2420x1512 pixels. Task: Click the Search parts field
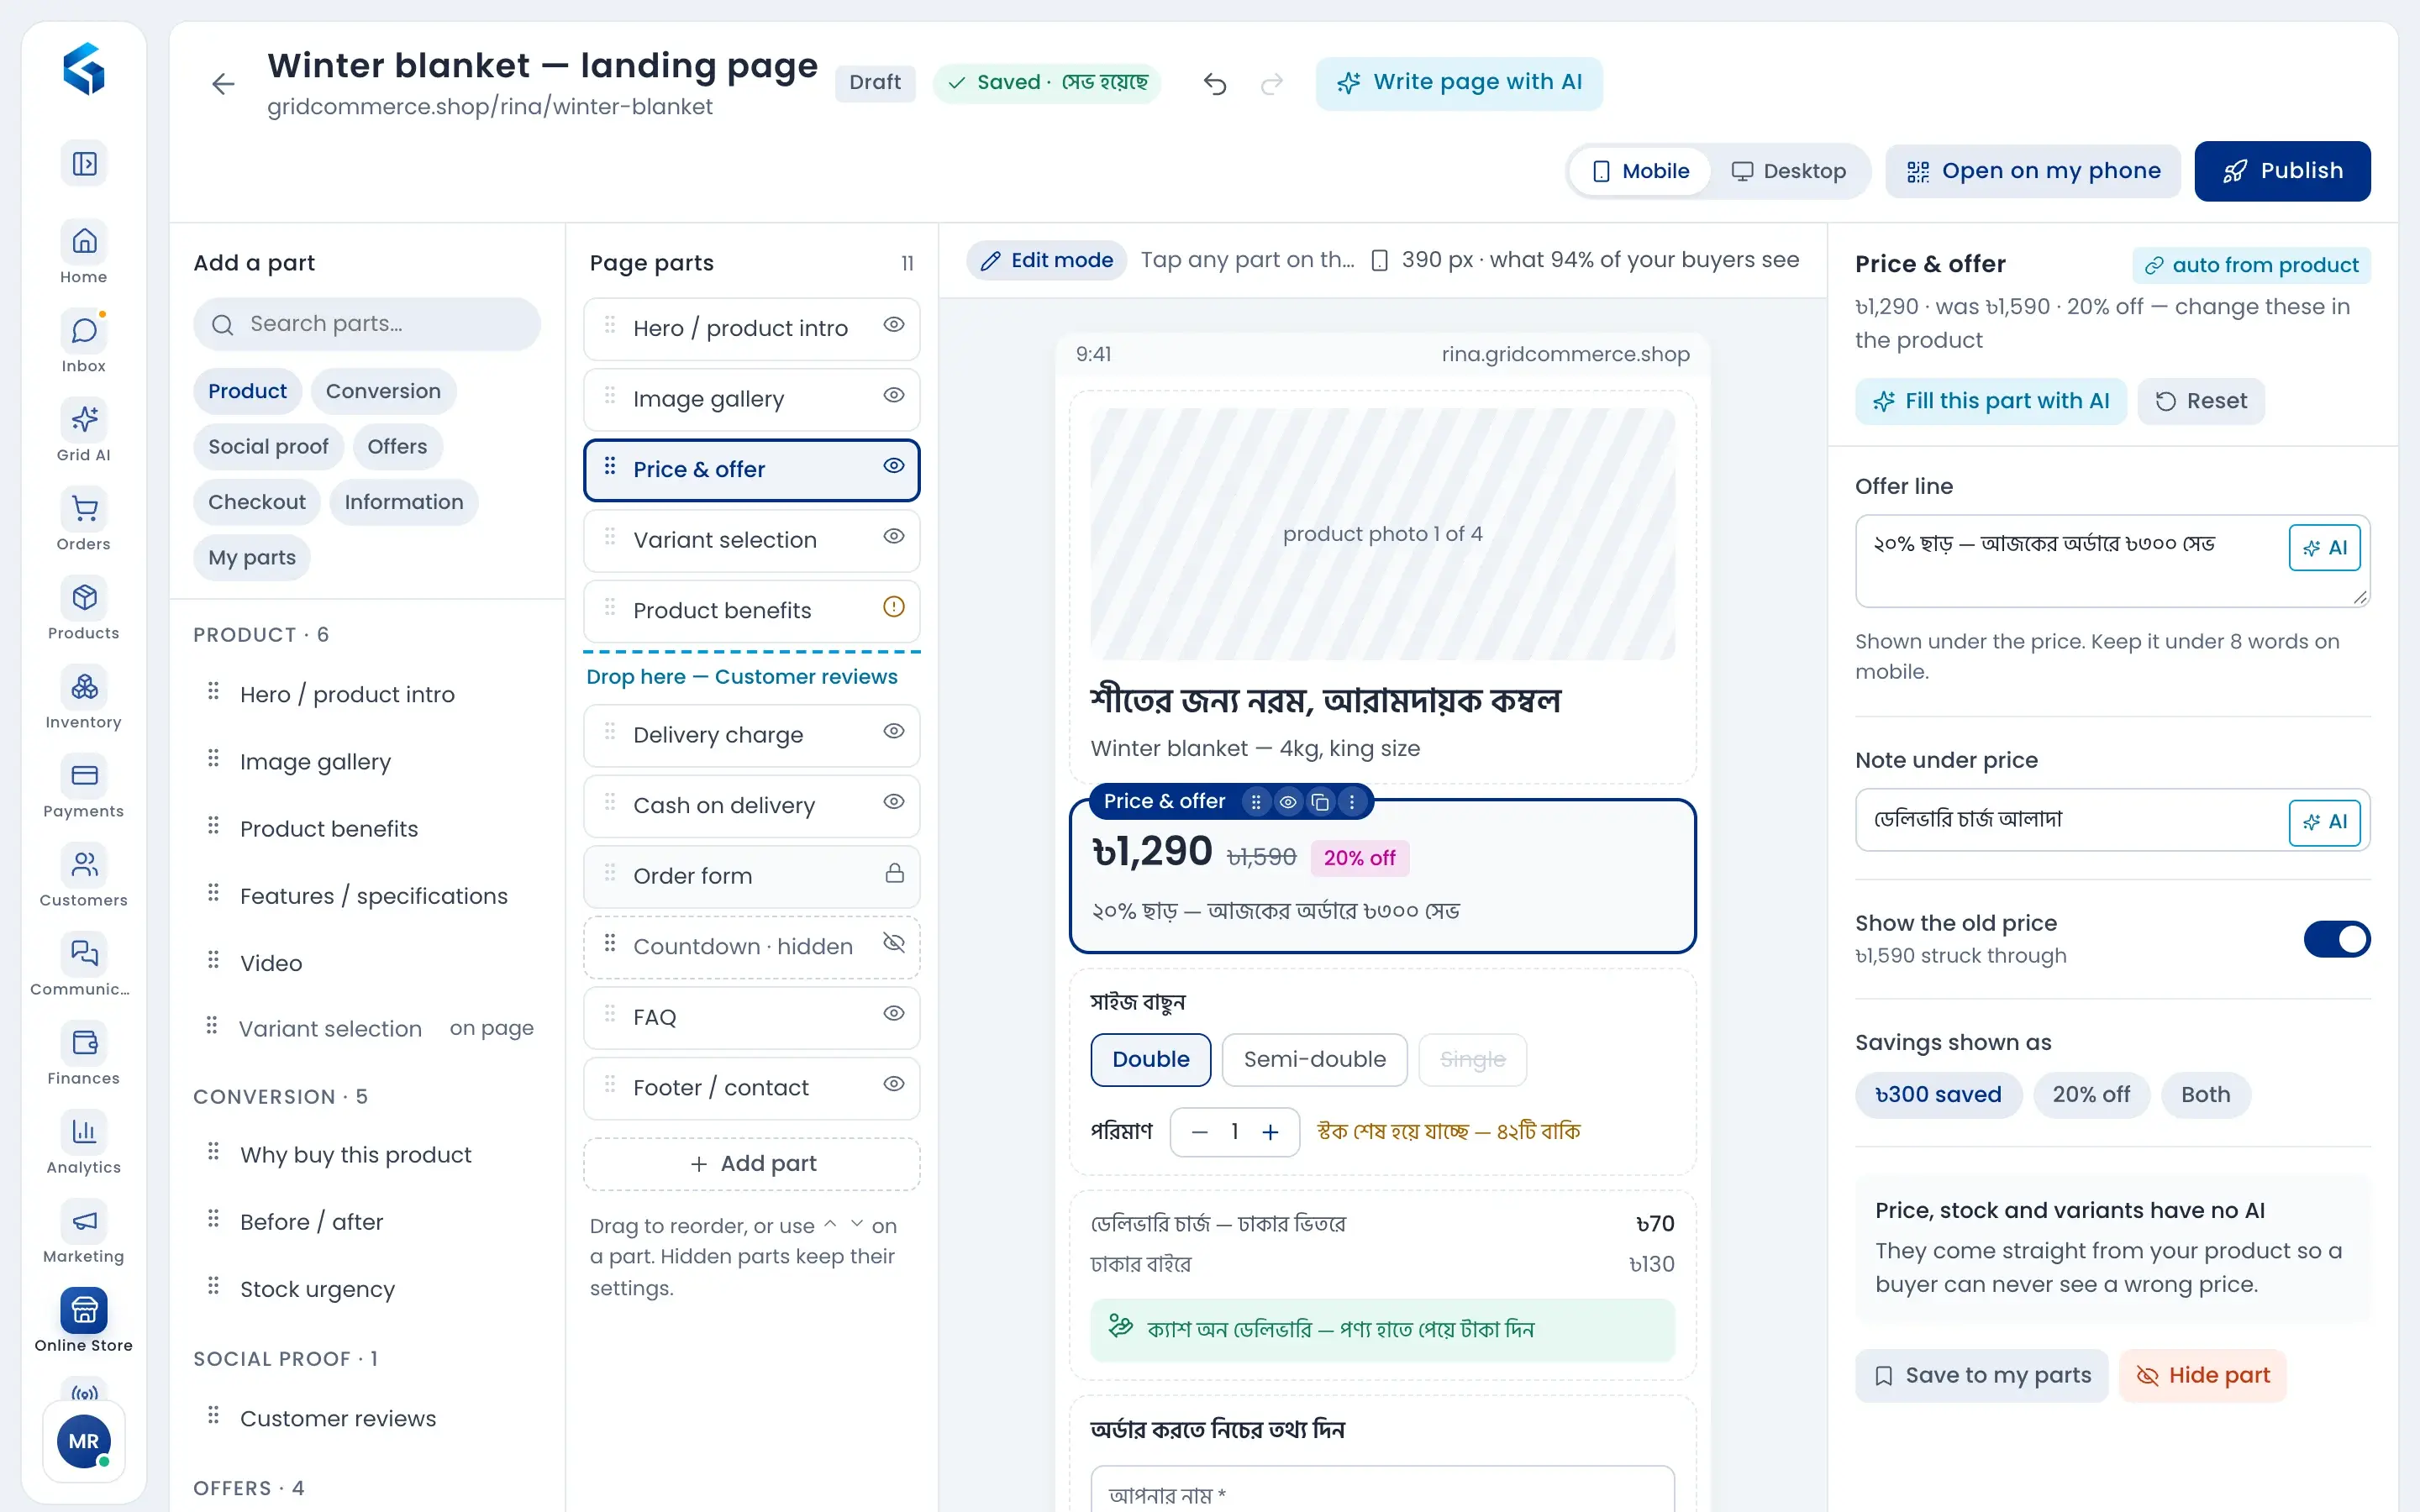coord(367,324)
